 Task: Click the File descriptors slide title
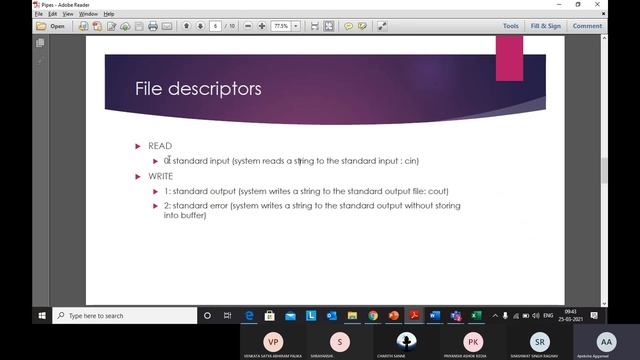point(198,89)
